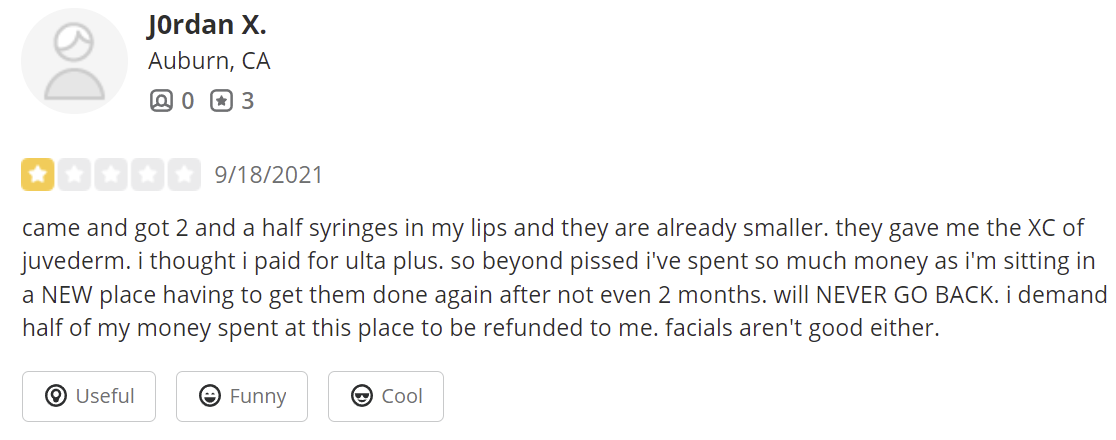
Task: Click the filled yellow first rating star
Action: pyautogui.click(x=38, y=175)
